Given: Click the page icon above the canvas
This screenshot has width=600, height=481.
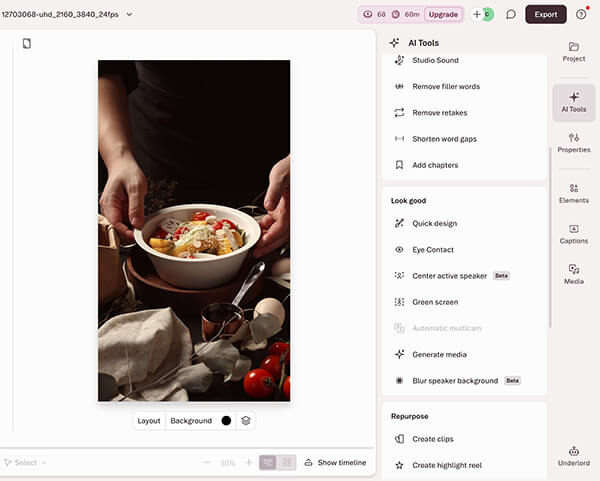Looking at the screenshot, I should click(27, 44).
